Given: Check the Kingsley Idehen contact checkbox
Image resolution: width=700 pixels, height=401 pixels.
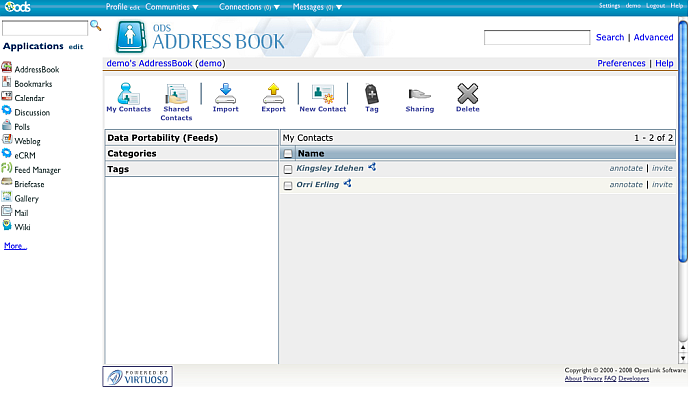Looking at the screenshot, I should (288, 169).
